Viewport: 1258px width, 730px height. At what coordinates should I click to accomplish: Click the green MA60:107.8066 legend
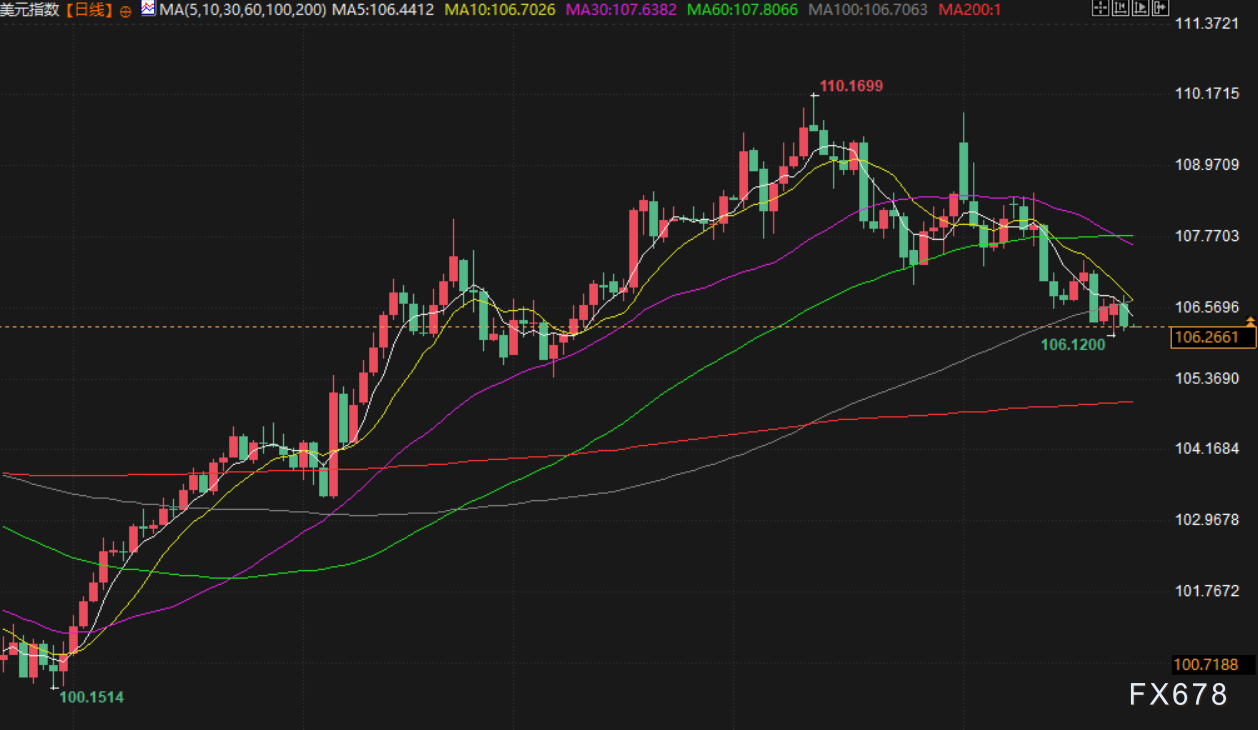pos(742,10)
